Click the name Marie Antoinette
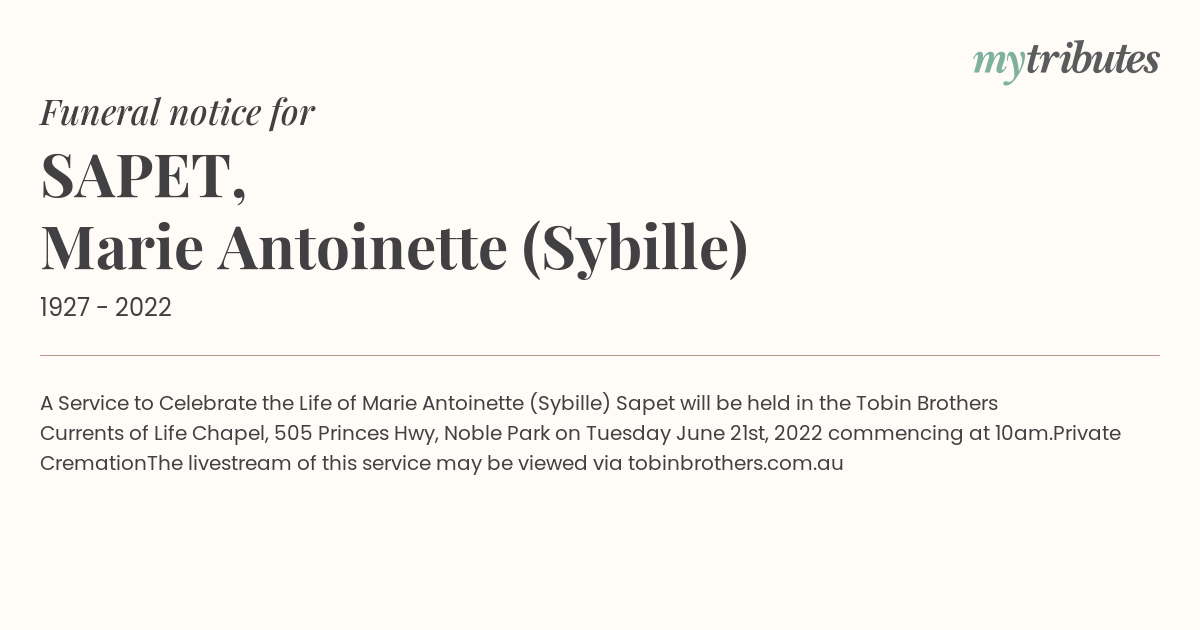The image size is (1200, 630). coord(274,248)
